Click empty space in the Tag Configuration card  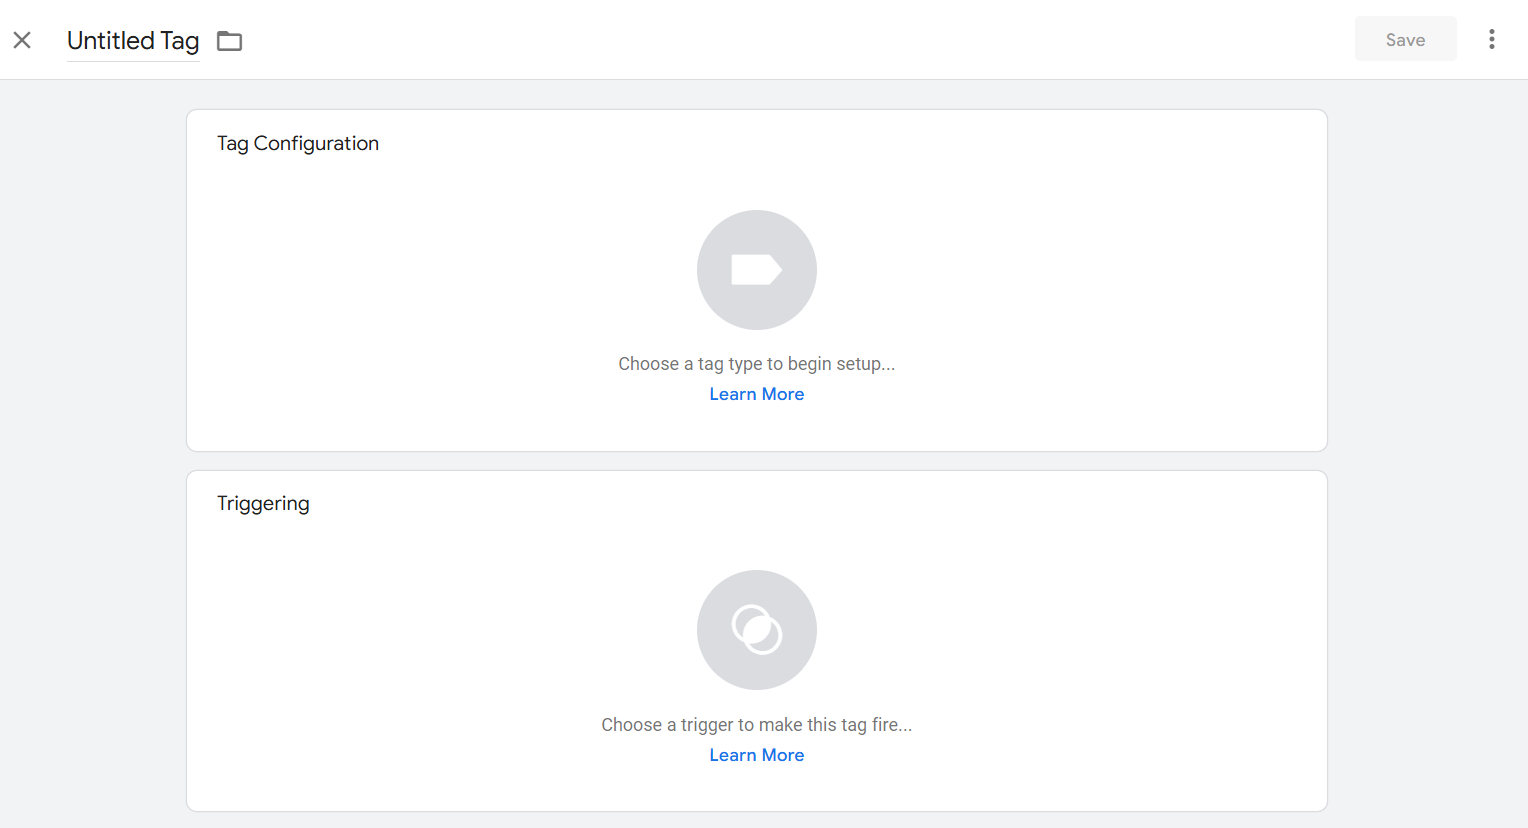tap(1050, 280)
